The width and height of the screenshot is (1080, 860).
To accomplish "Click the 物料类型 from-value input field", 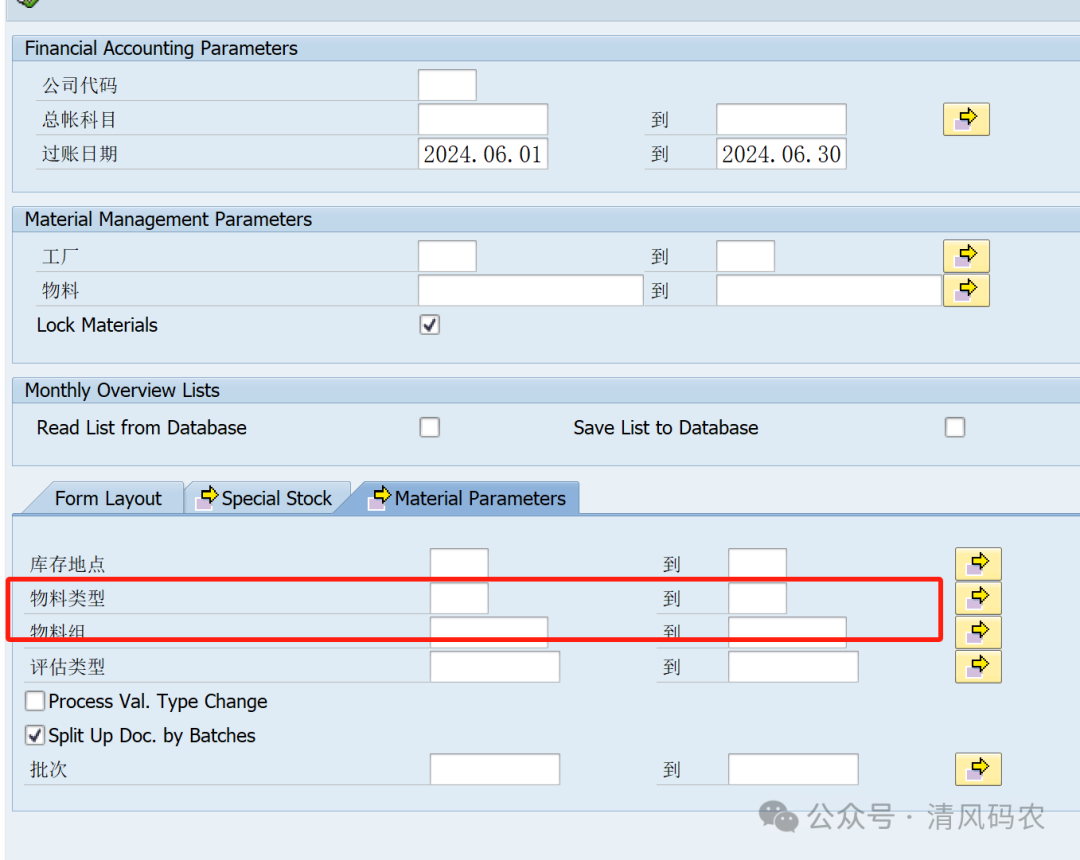I will [x=459, y=598].
